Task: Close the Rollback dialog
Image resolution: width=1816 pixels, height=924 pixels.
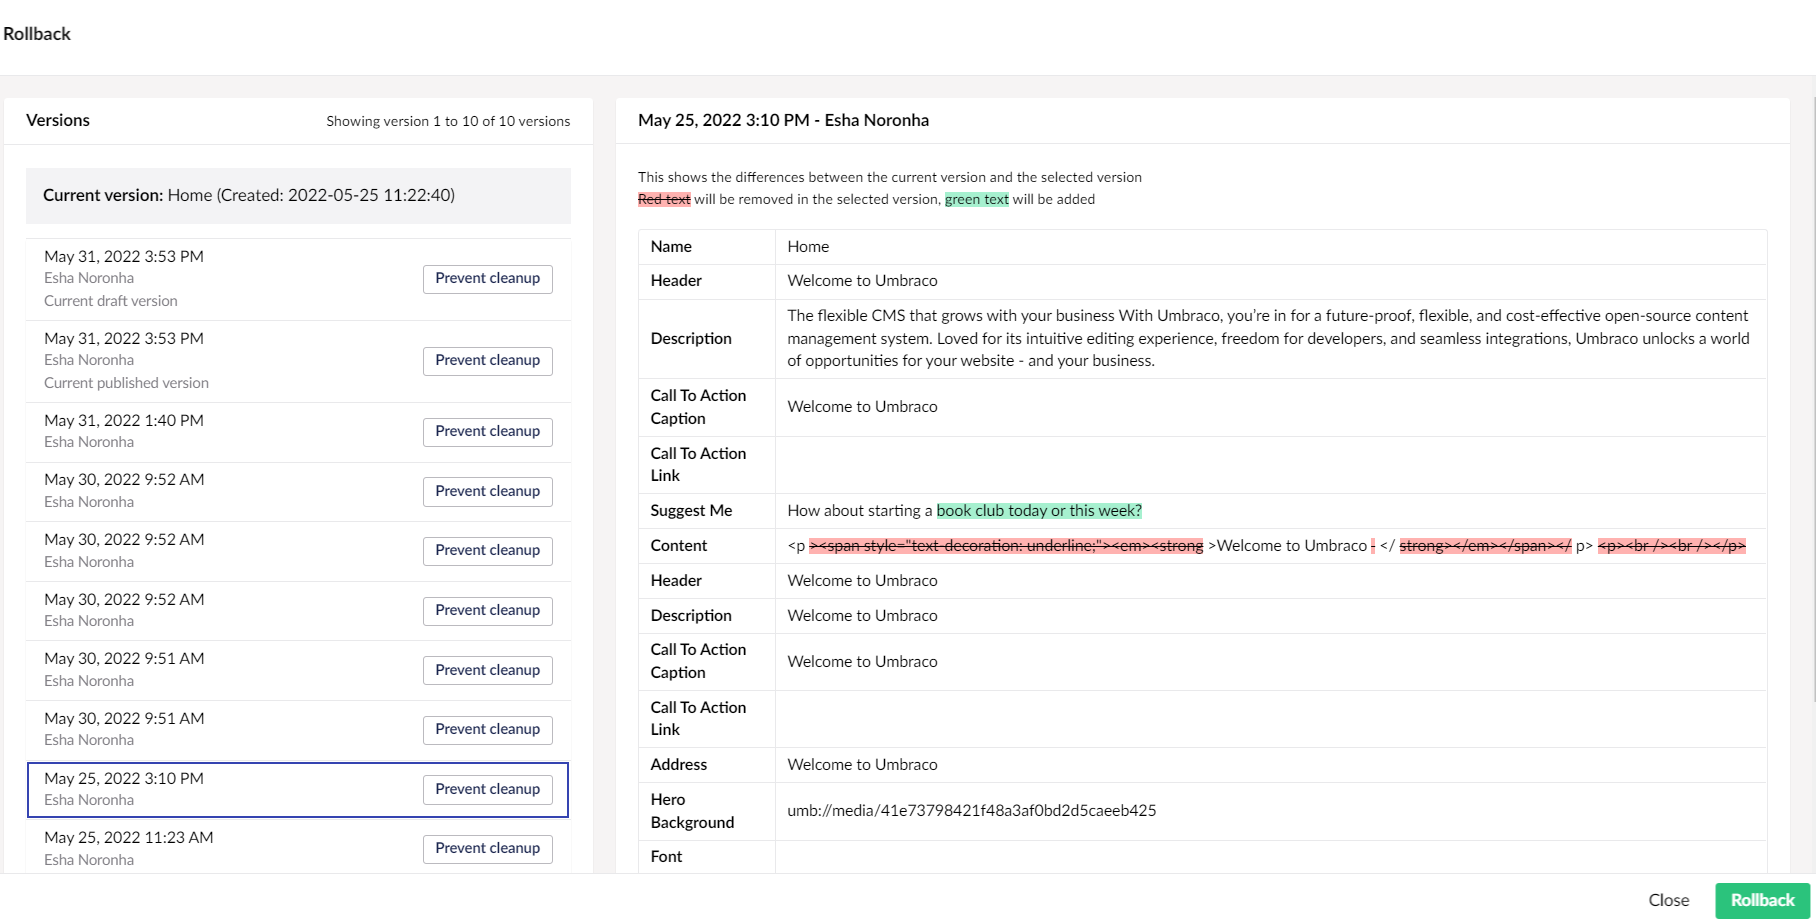Action: 1668,901
